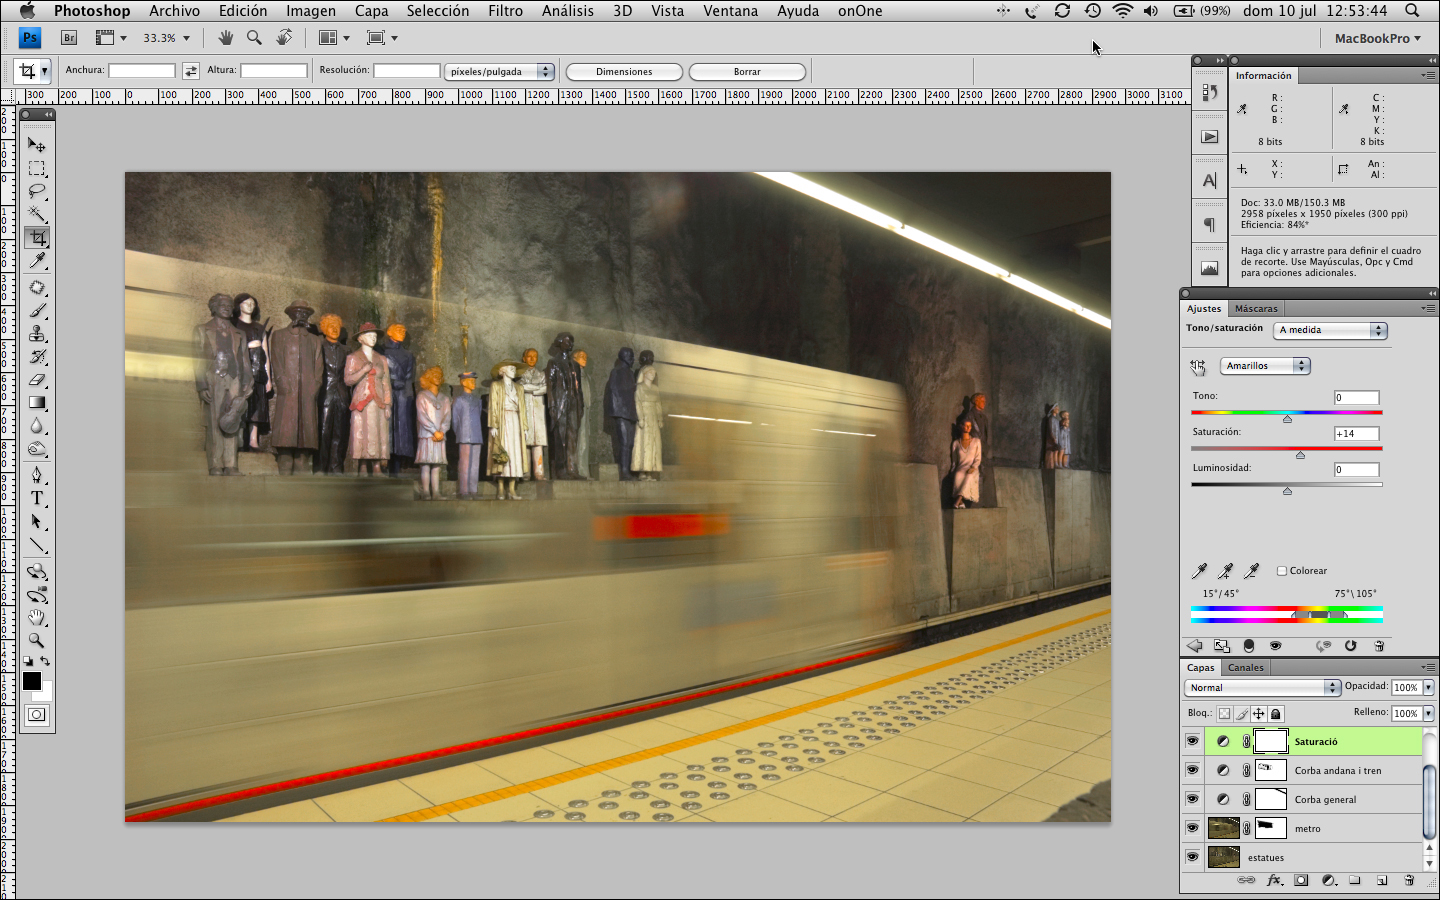The width and height of the screenshot is (1440, 900).
Task: Enable the Colorear checkbox
Action: pos(1282,571)
